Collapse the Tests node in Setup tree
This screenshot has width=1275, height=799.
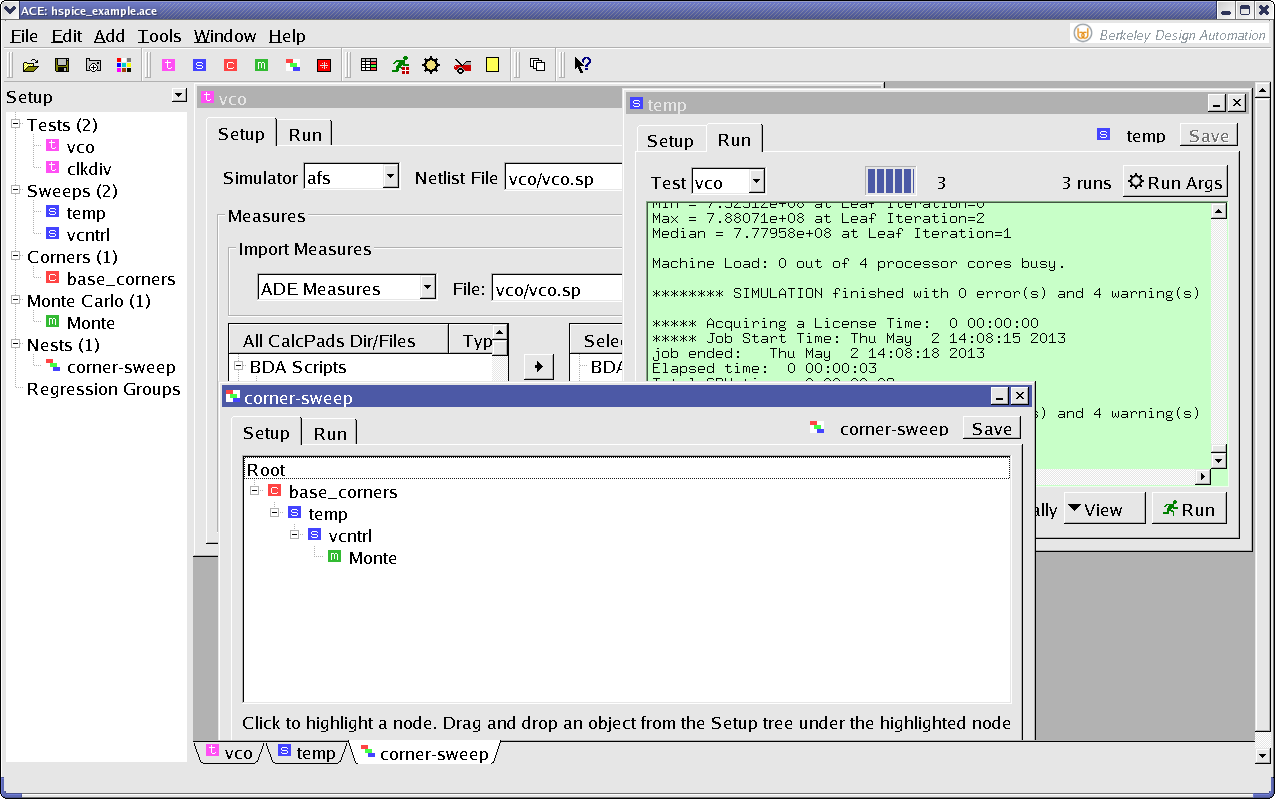click(x=16, y=125)
